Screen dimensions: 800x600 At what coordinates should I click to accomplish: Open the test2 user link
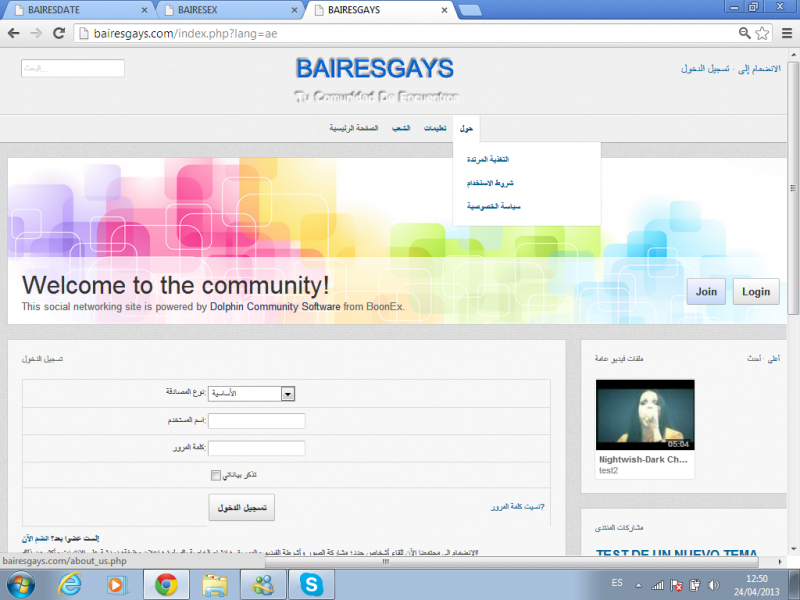pyautogui.click(x=608, y=470)
